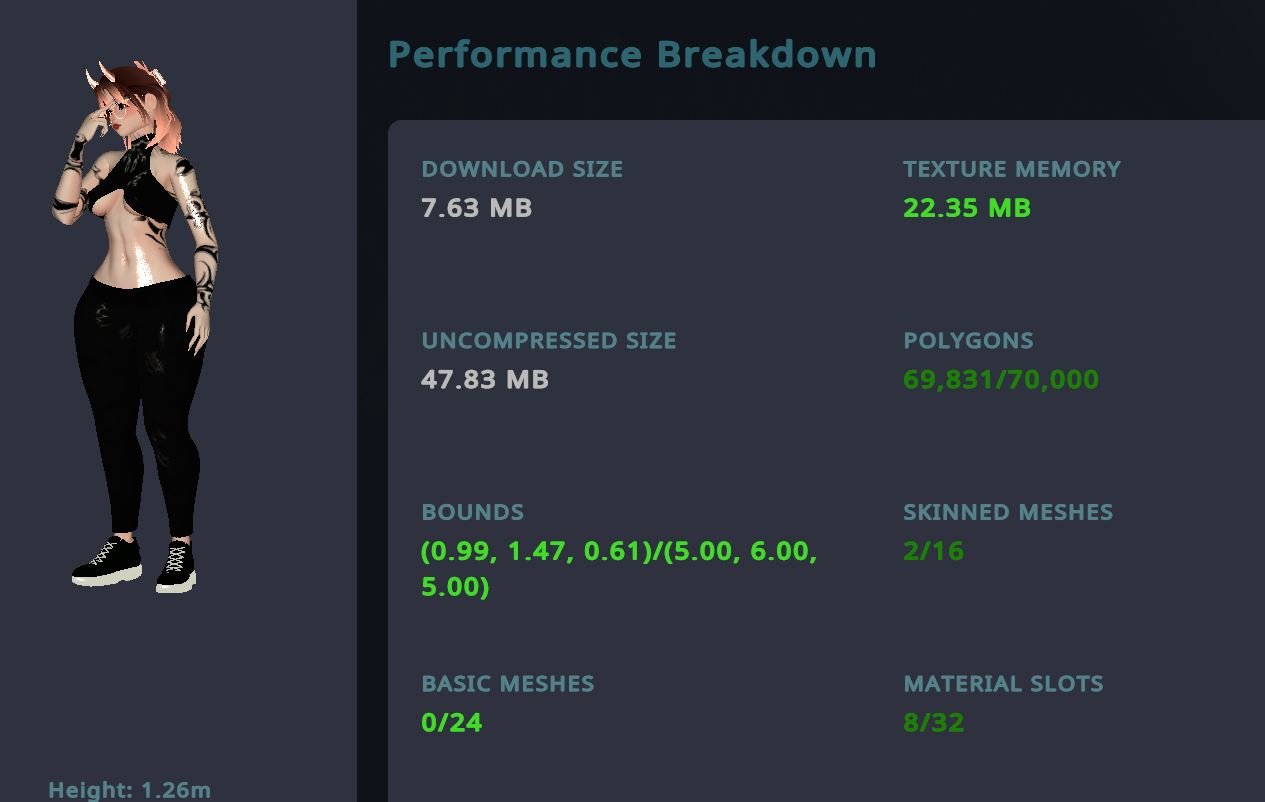Image resolution: width=1265 pixels, height=802 pixels.
Task: Select the DOWNLOAD SIZE label
Action: [522, 169]
